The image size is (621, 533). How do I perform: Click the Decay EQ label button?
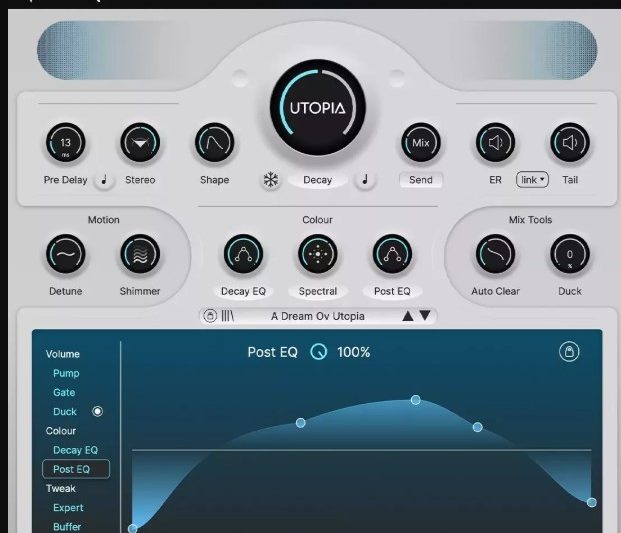(243, 291)
